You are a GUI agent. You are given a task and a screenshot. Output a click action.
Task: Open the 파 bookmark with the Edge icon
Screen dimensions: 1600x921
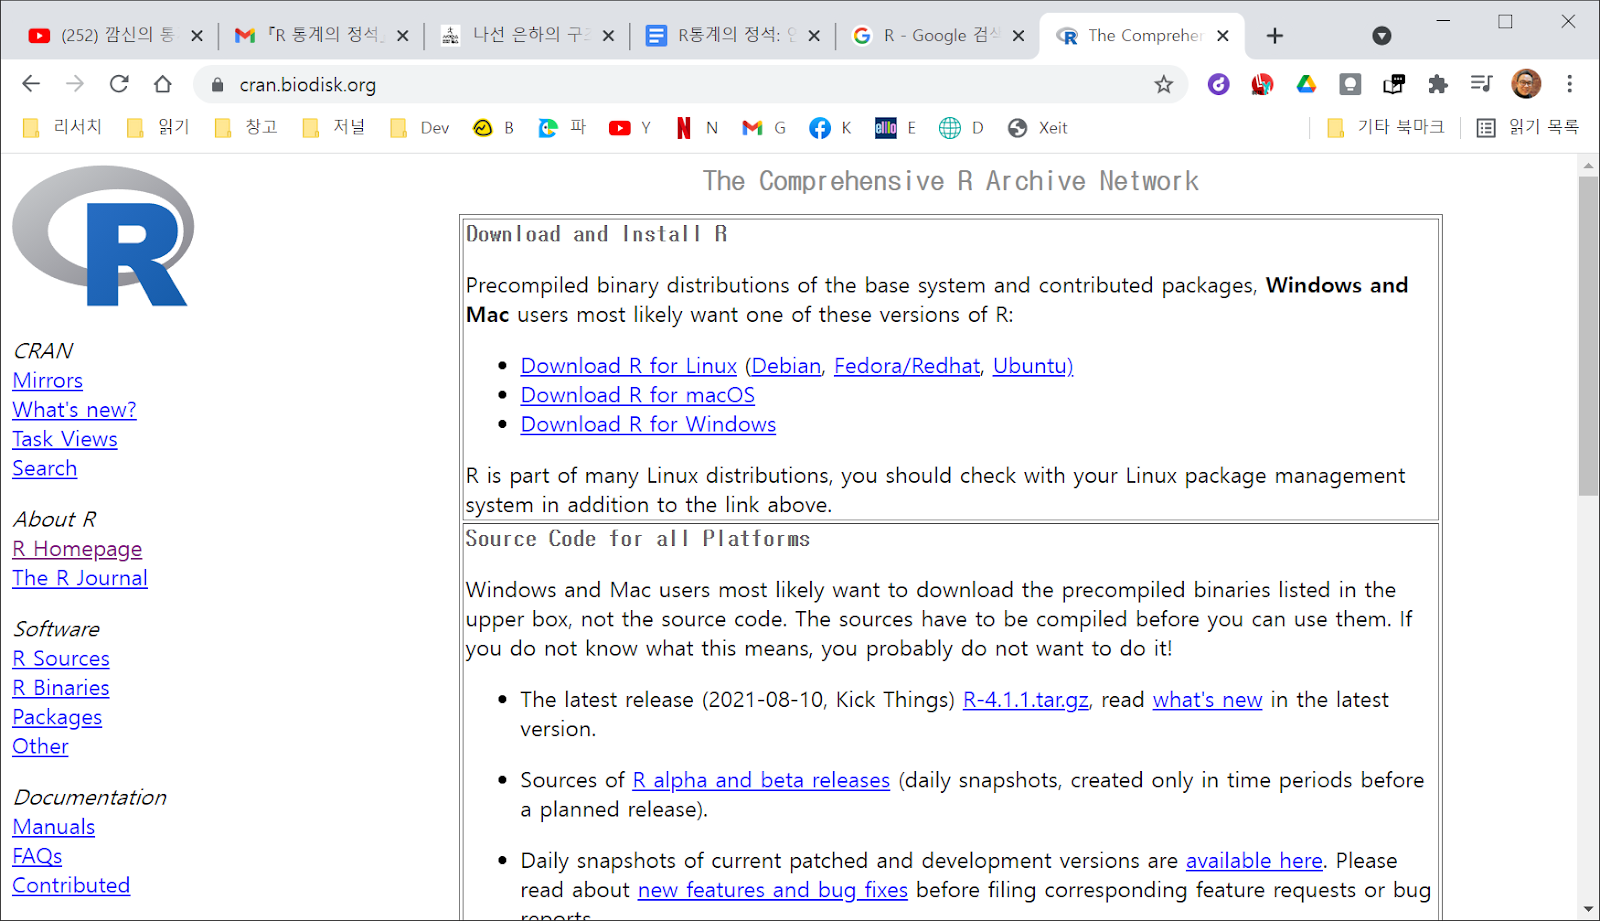(x=562, y=127)
